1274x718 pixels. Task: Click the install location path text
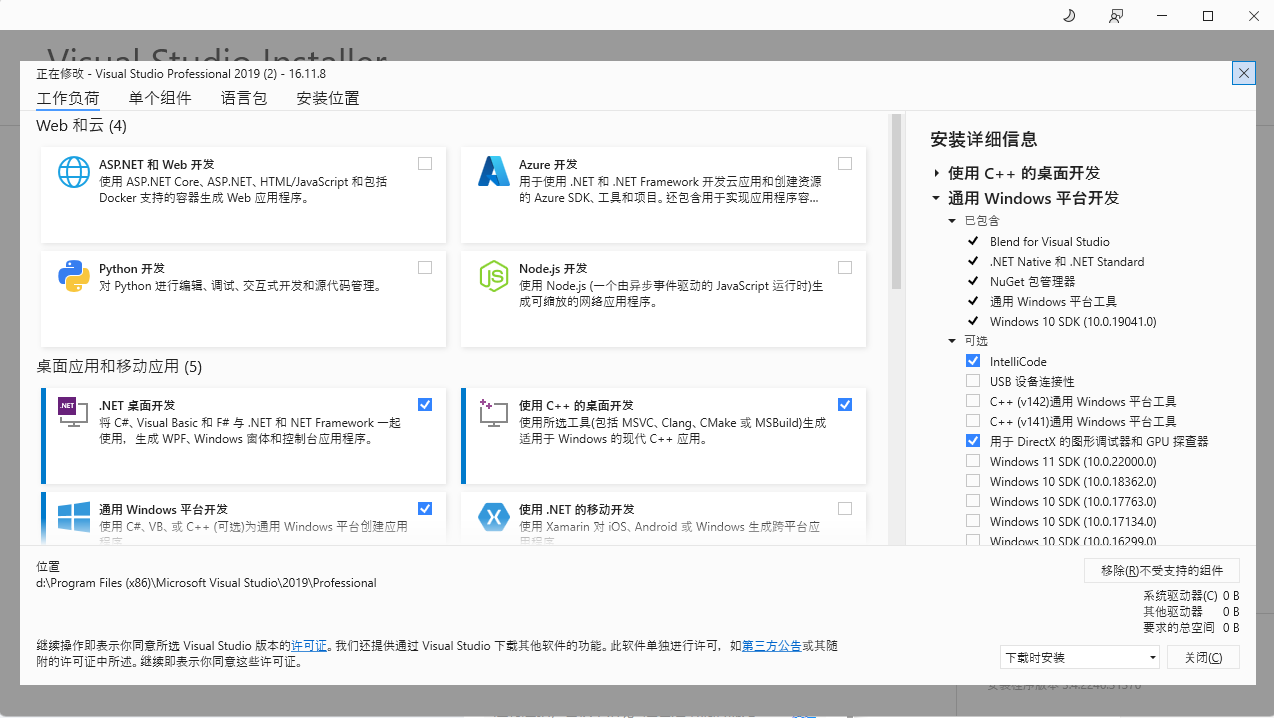point(206,583)
